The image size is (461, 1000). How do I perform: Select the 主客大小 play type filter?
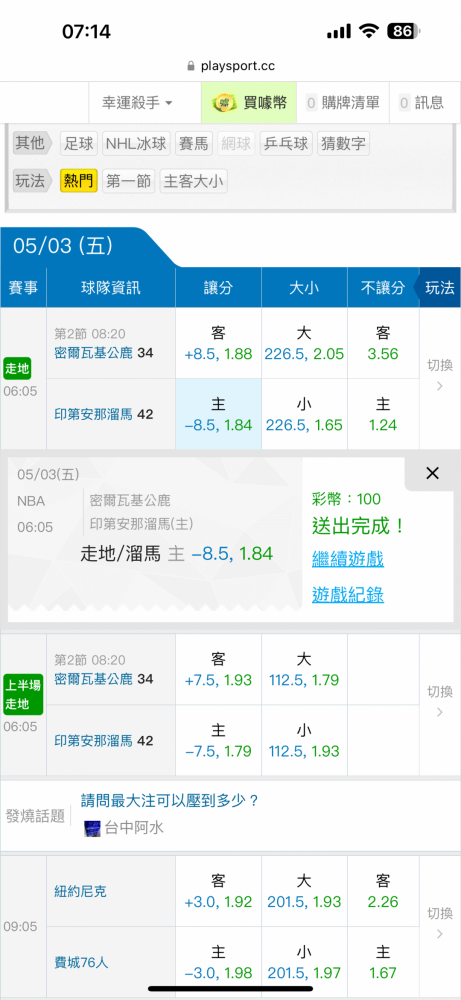coord(193,181)
